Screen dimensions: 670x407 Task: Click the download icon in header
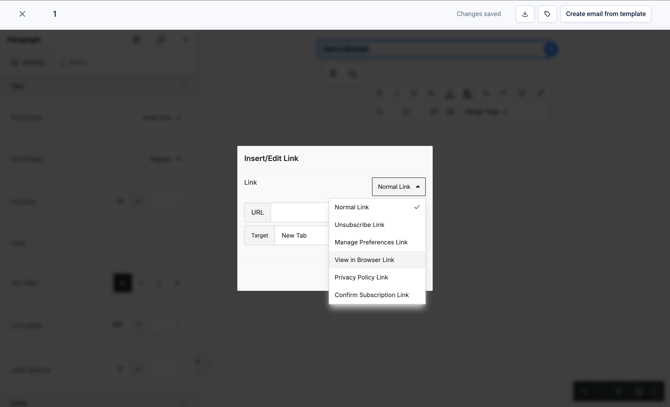525,14
